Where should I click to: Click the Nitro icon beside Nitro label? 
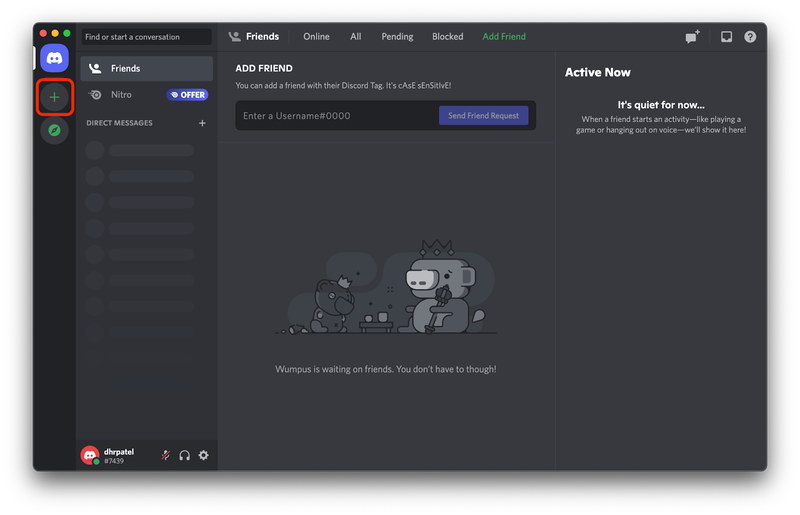click(x=95, y=95)
